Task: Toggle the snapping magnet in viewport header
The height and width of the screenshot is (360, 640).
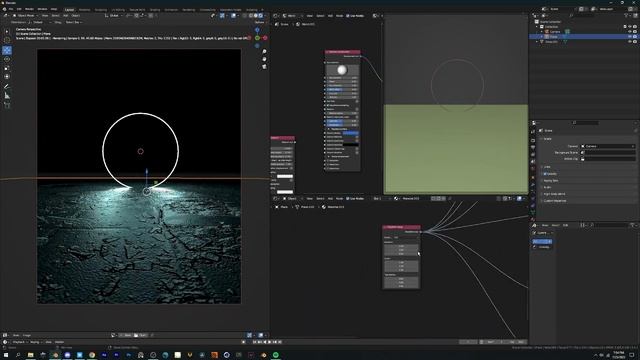Action: 137,16
